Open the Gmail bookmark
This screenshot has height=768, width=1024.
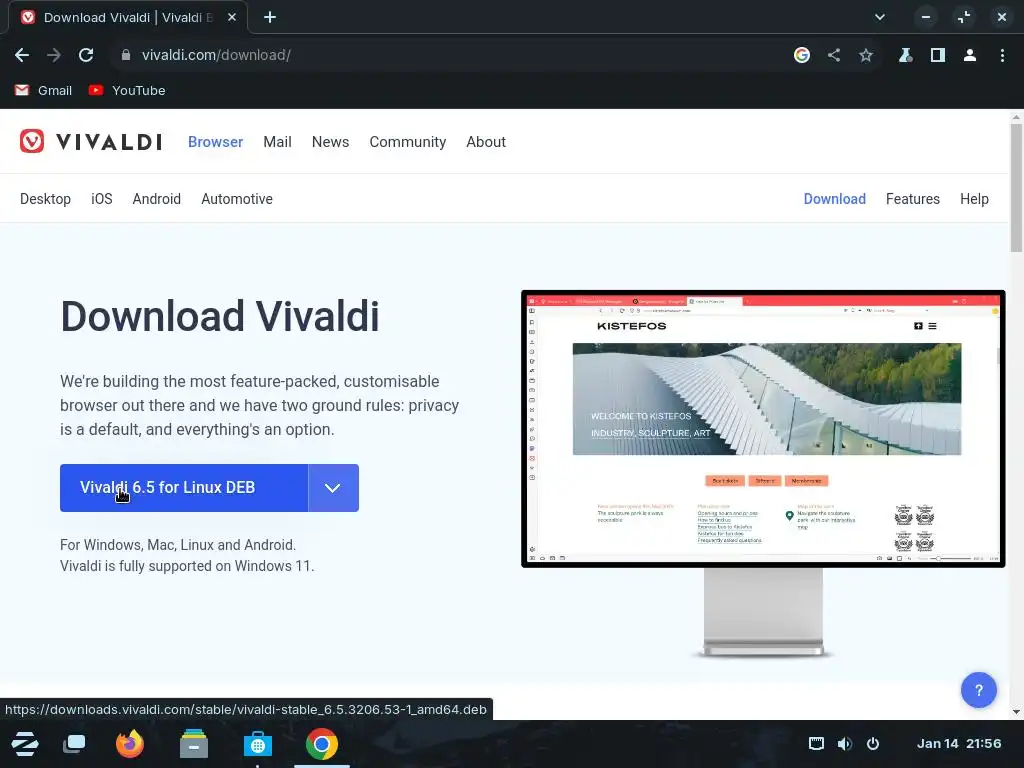tap(43, 91)
